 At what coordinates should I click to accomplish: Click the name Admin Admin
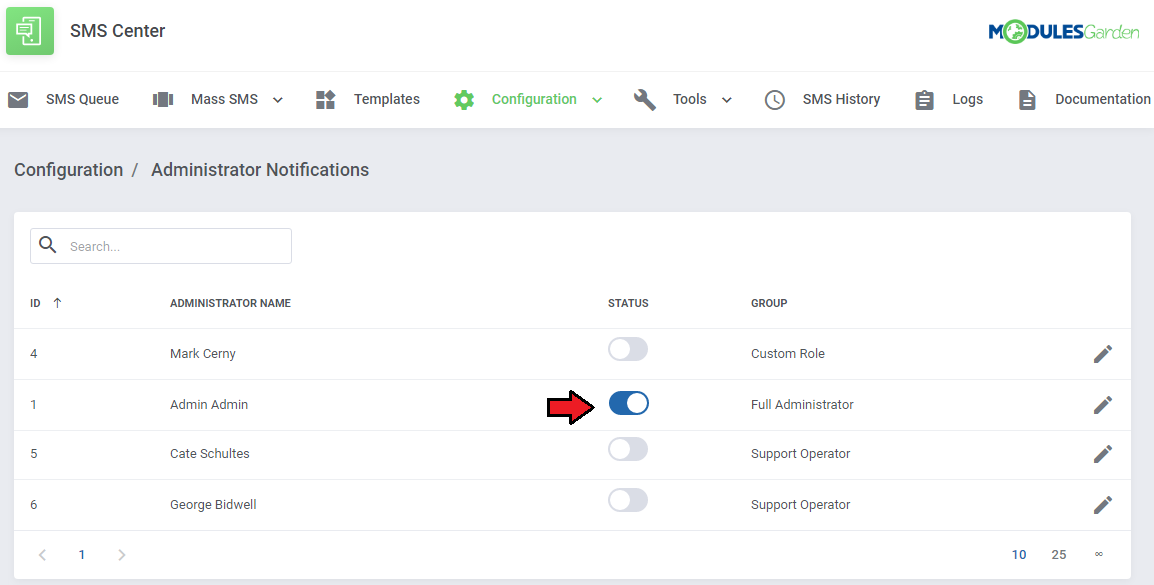(209, 405)
